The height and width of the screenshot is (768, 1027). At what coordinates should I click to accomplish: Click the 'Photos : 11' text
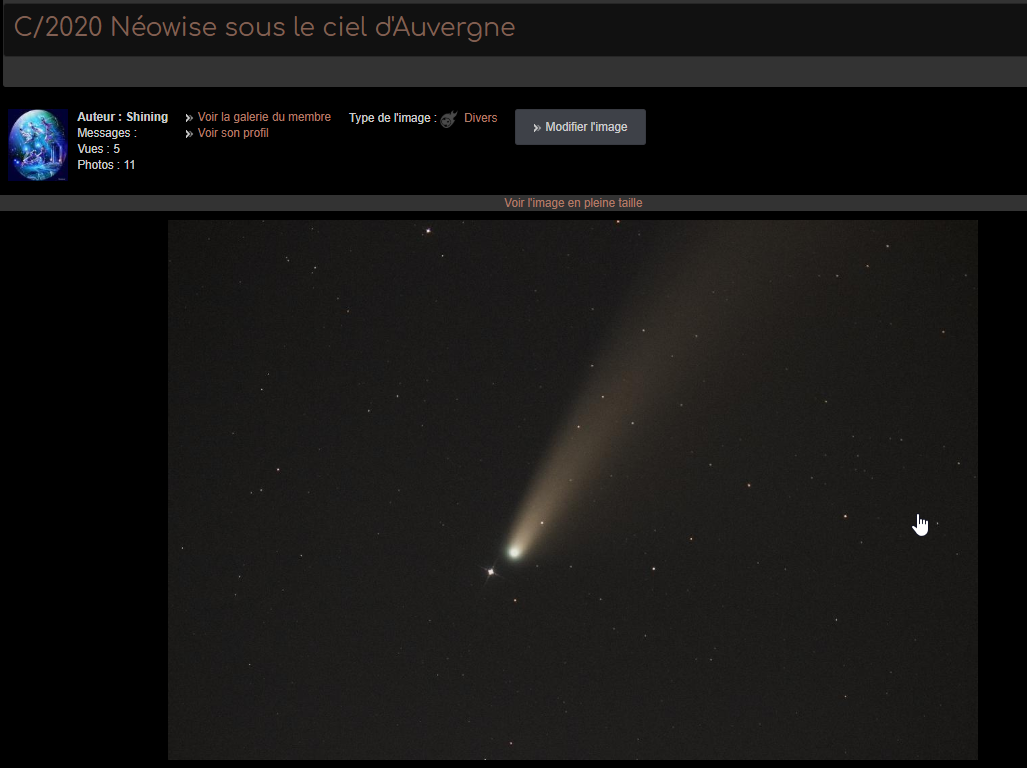[x=106, y=165]
